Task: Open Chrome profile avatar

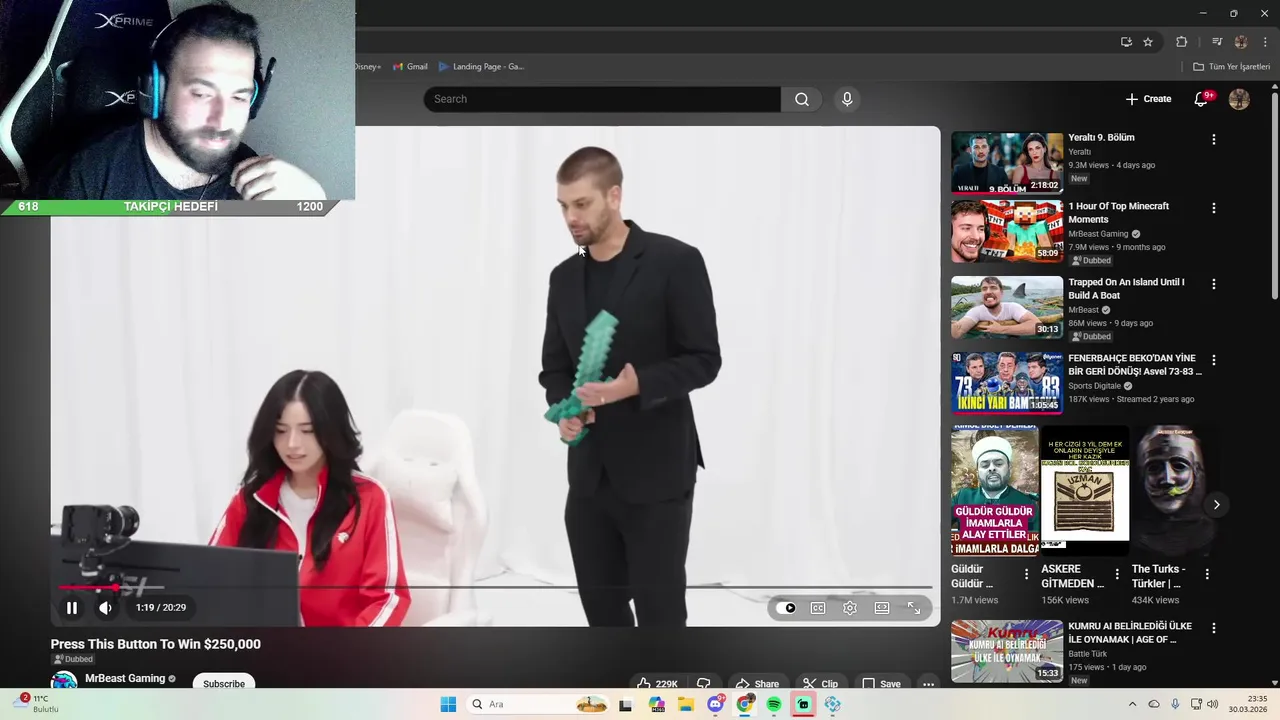Action: coord(1241,42)
